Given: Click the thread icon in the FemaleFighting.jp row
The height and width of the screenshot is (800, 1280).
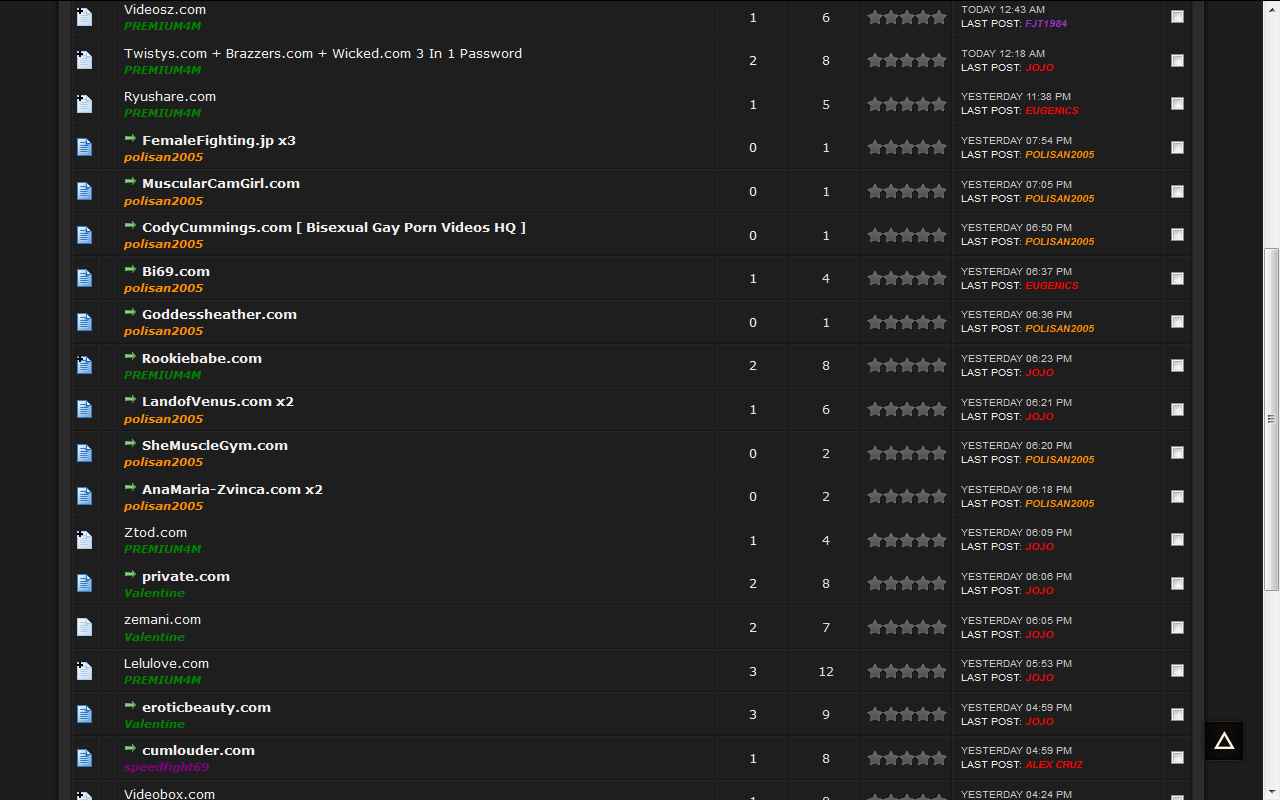Looking at the screenshot, I should click(84, 148).
